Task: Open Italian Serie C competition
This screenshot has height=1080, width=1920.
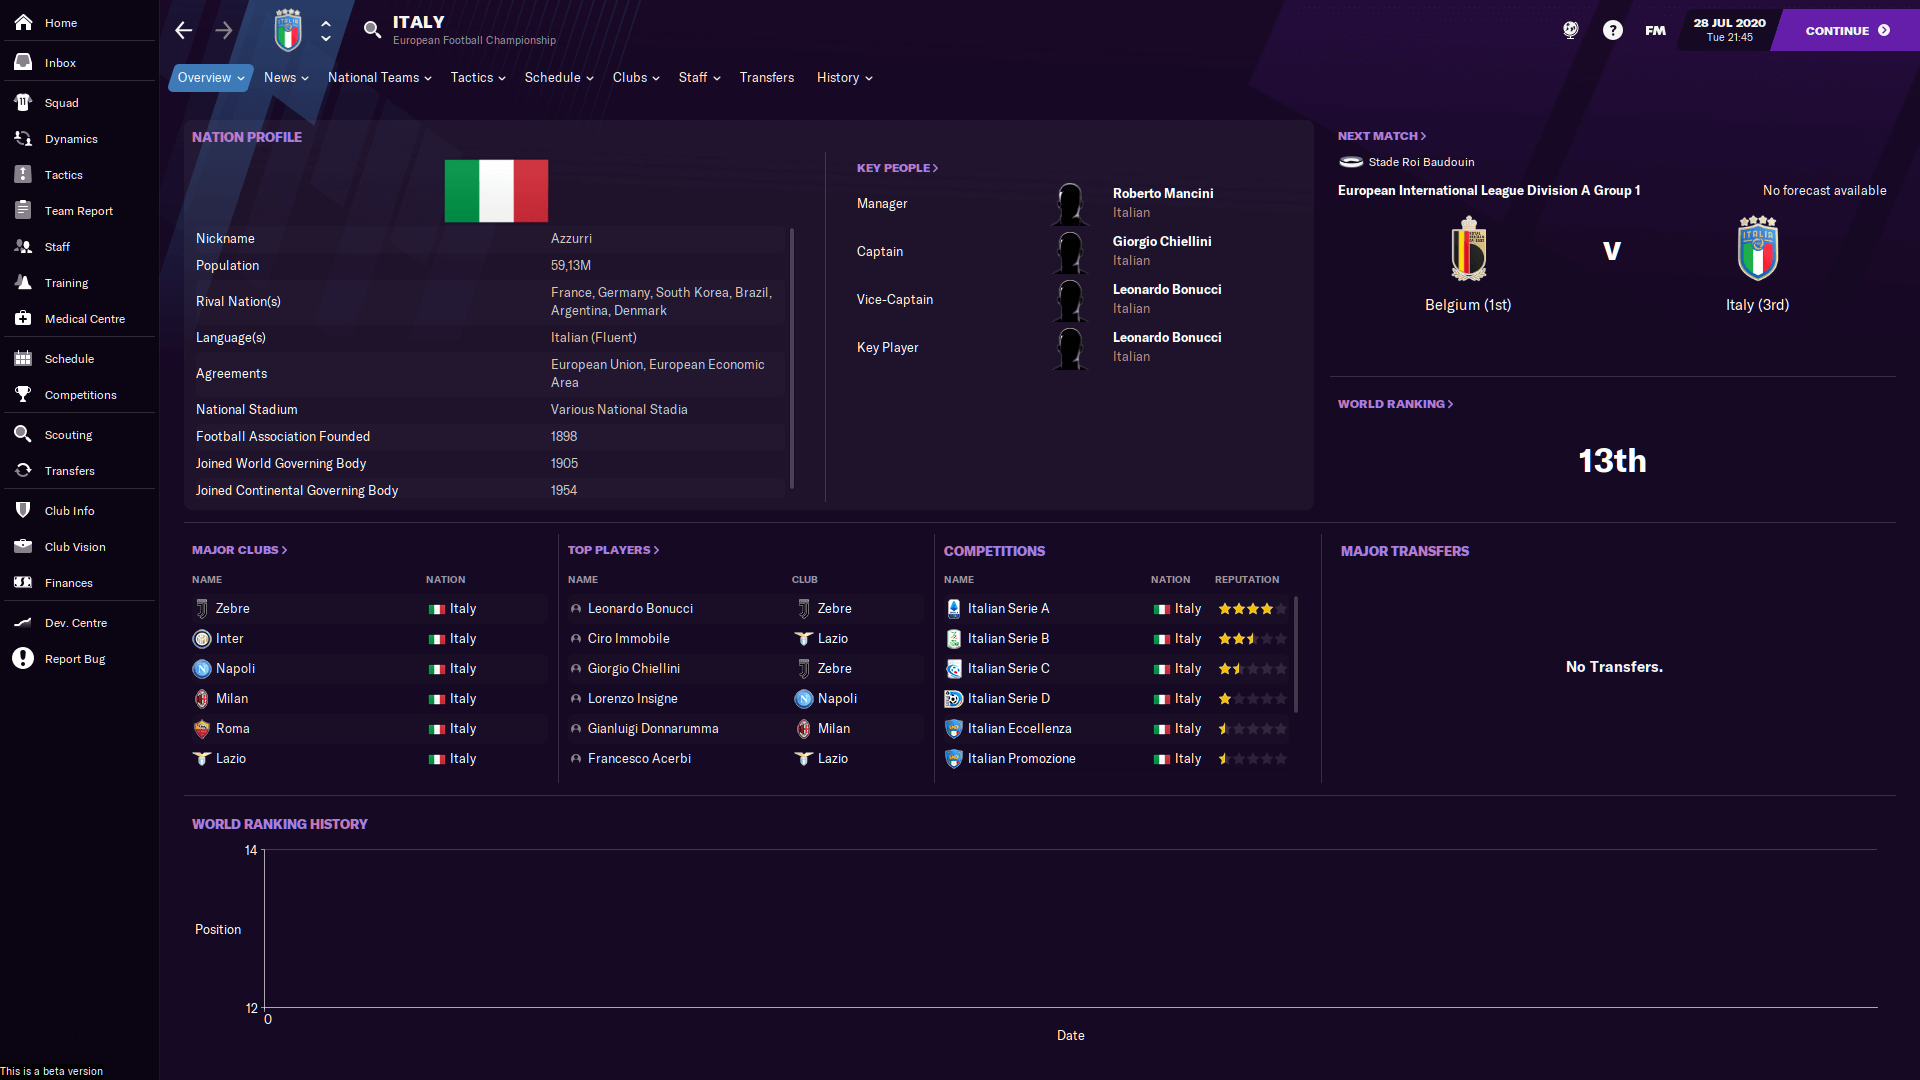Action: point(1009,668)
